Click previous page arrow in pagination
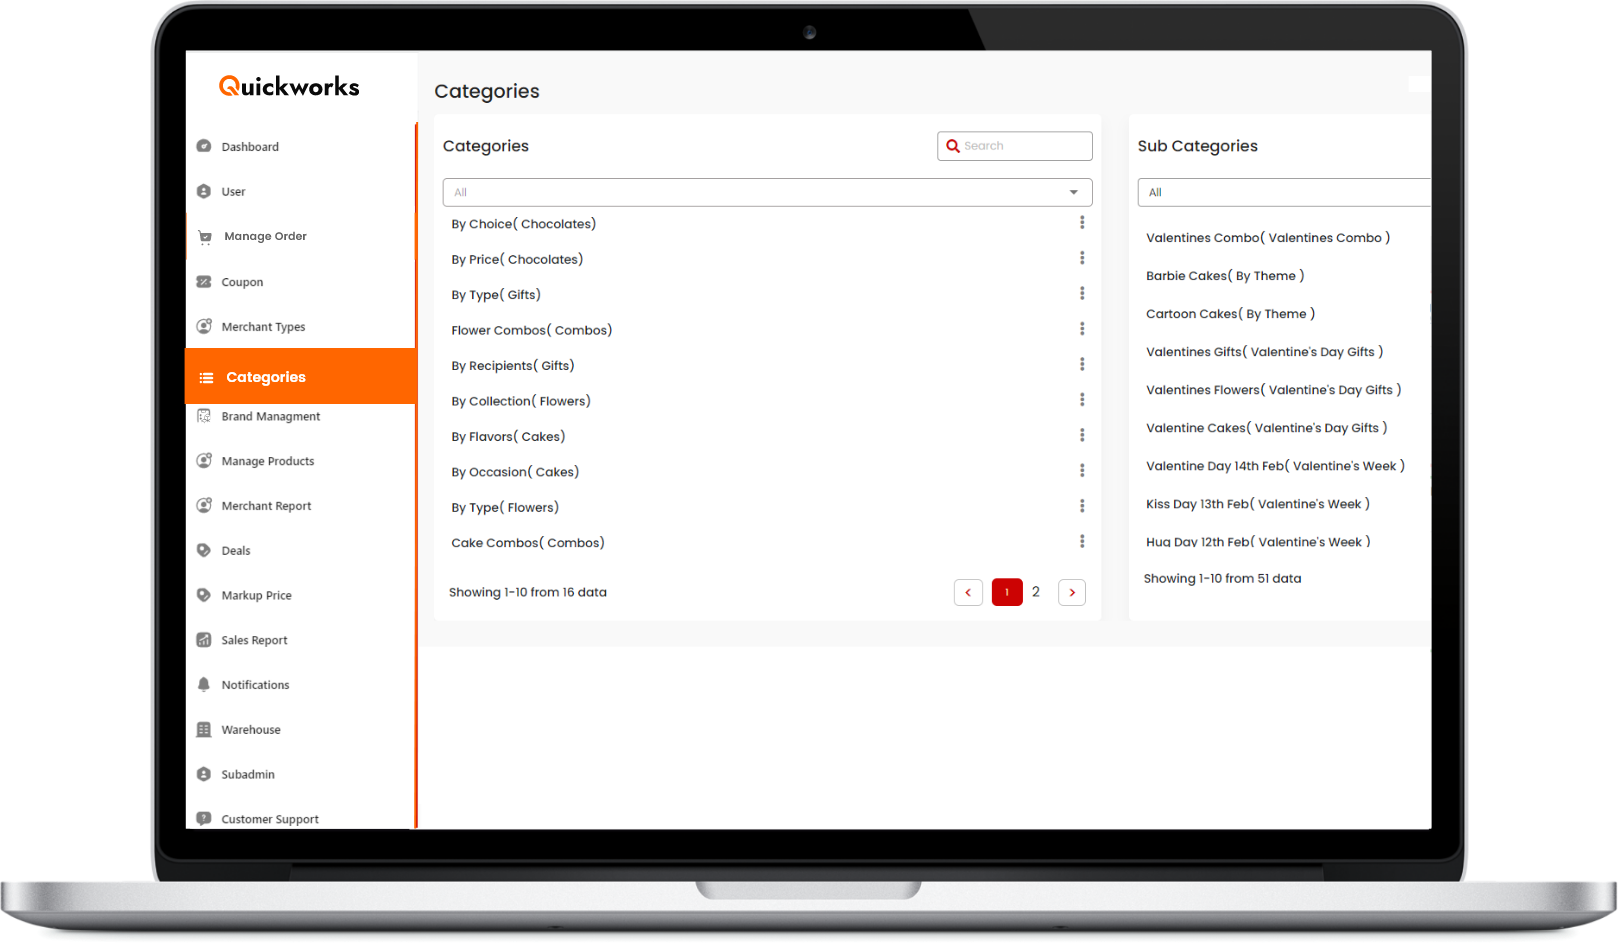This screenshot has height=943, width=1618. click(968, 593)
